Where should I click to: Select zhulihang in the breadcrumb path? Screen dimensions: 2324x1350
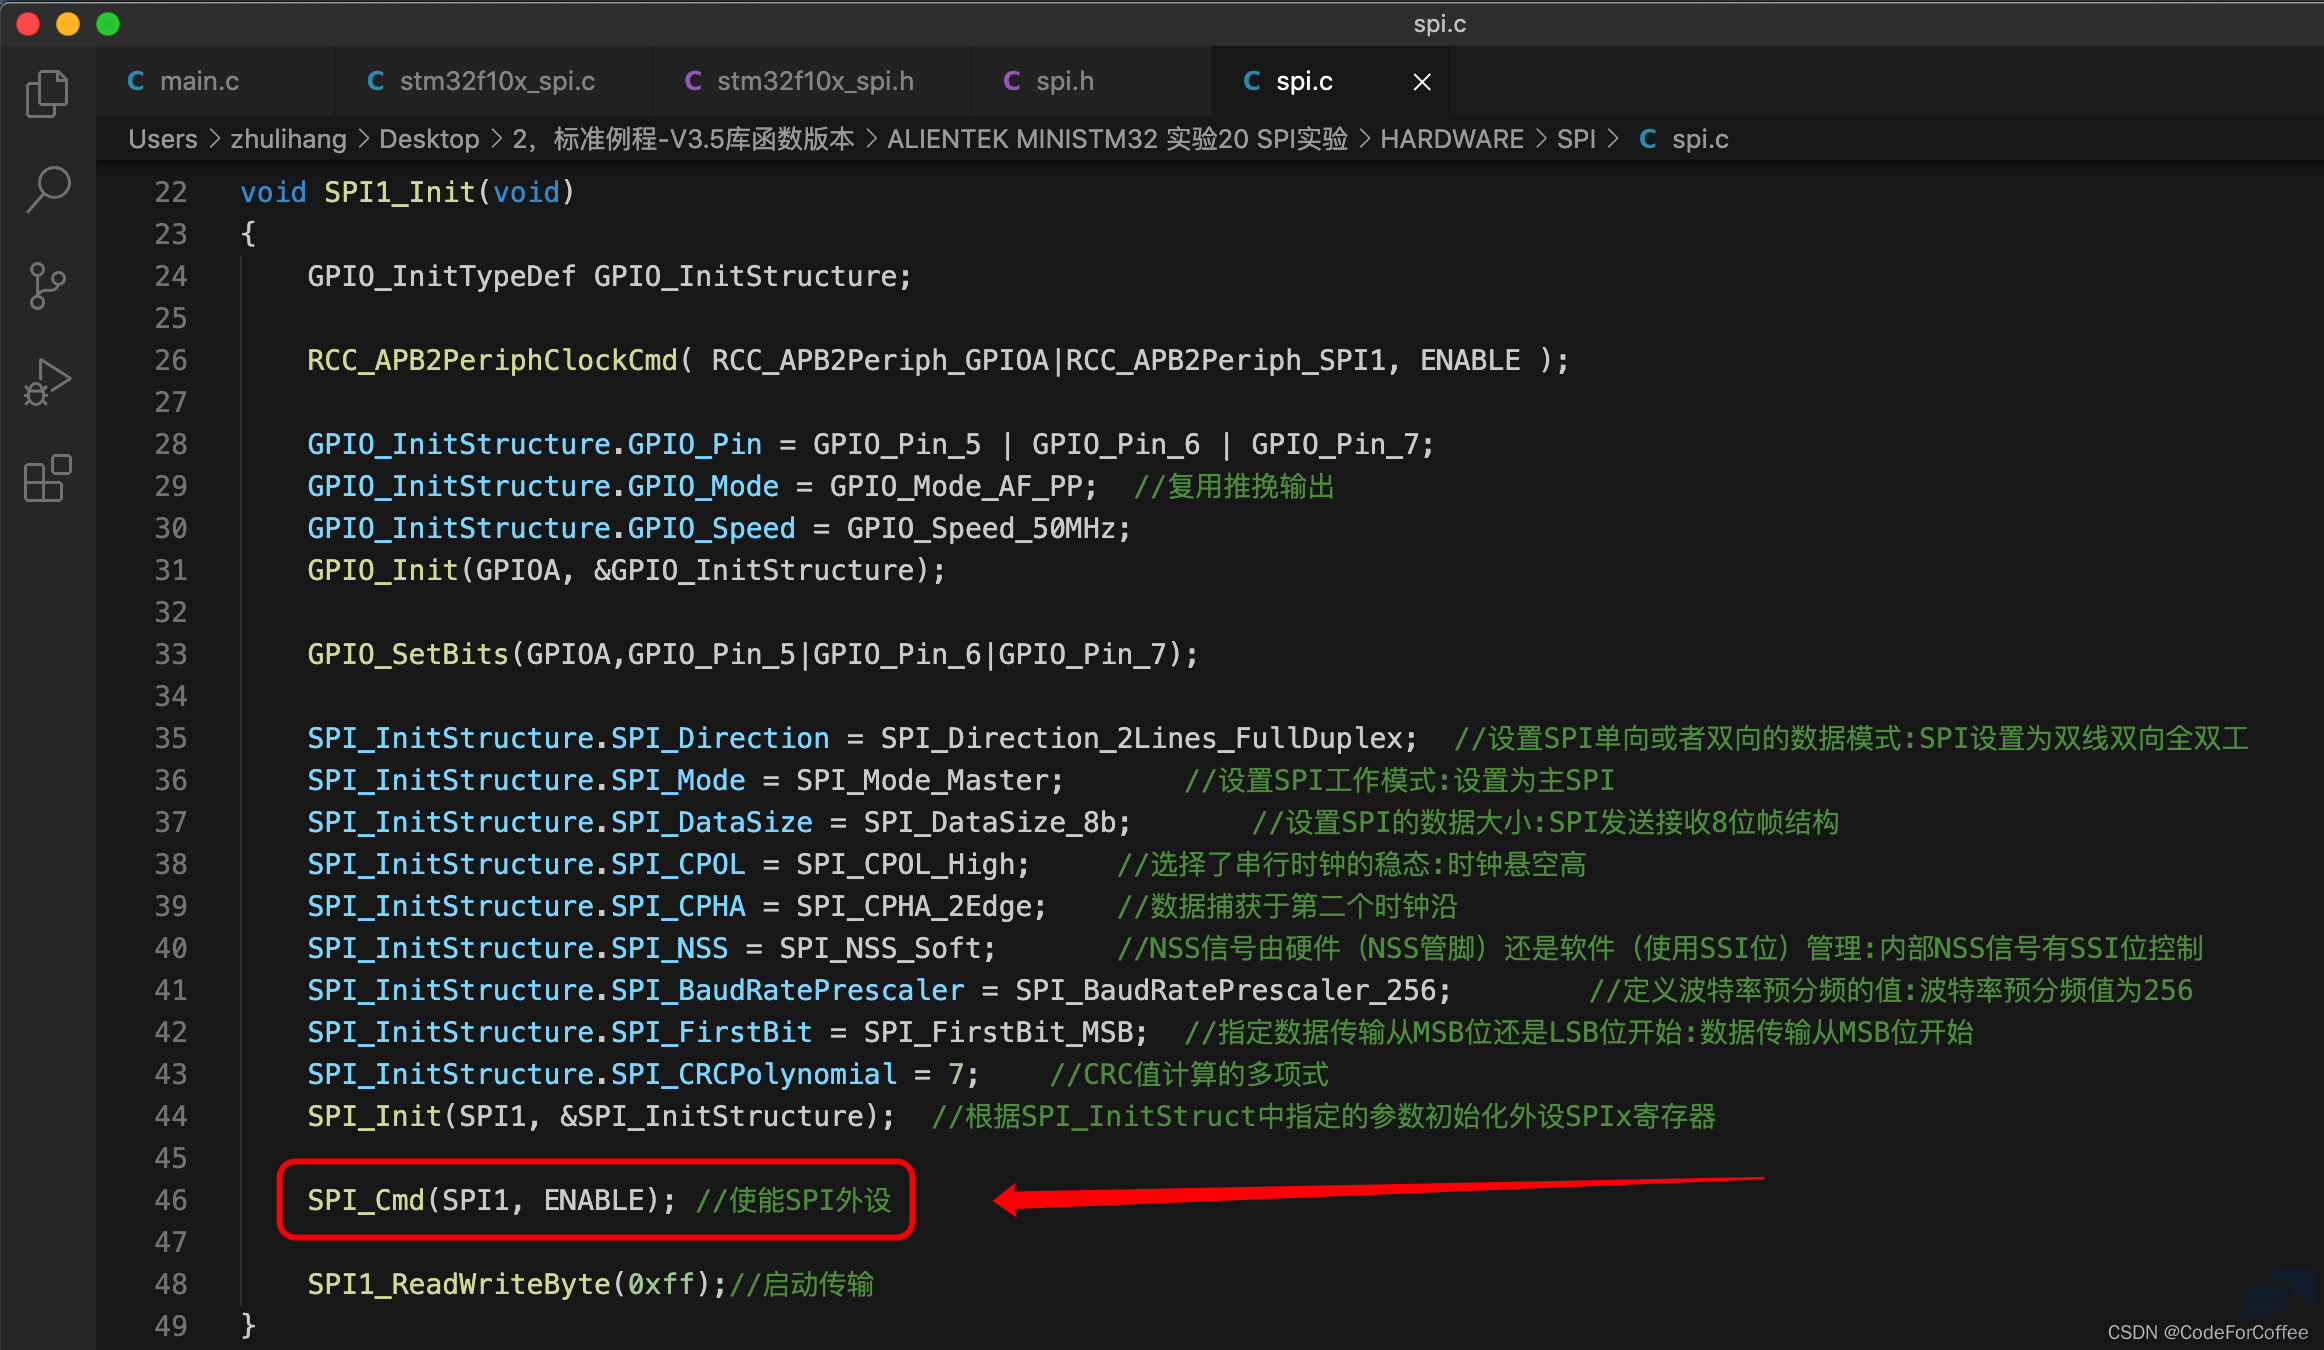point(288,139)
